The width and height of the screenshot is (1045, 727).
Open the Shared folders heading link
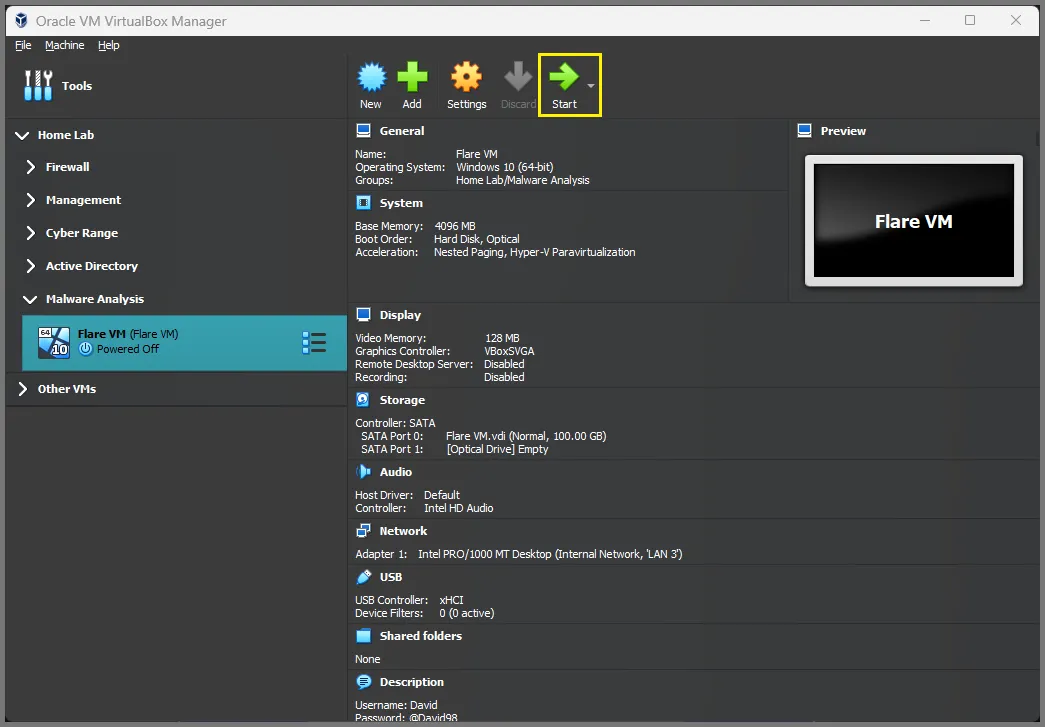[421, 636]
